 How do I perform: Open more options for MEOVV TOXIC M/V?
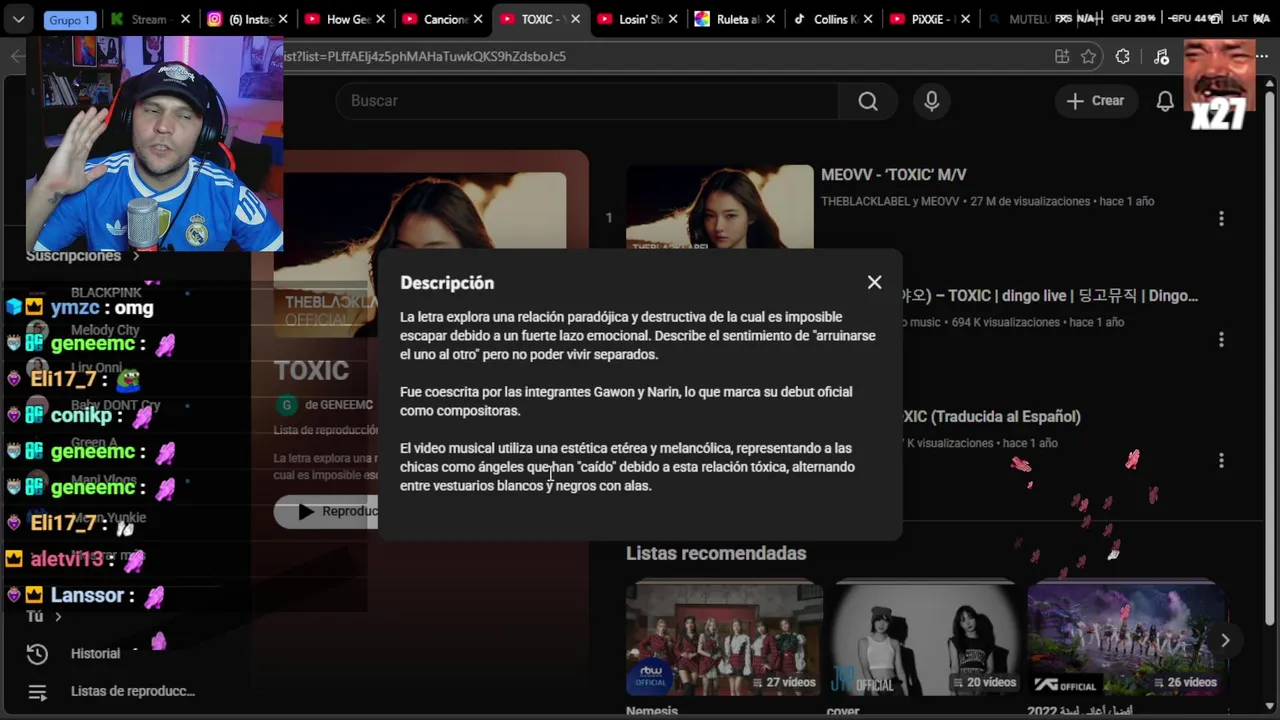(1221, 218)
